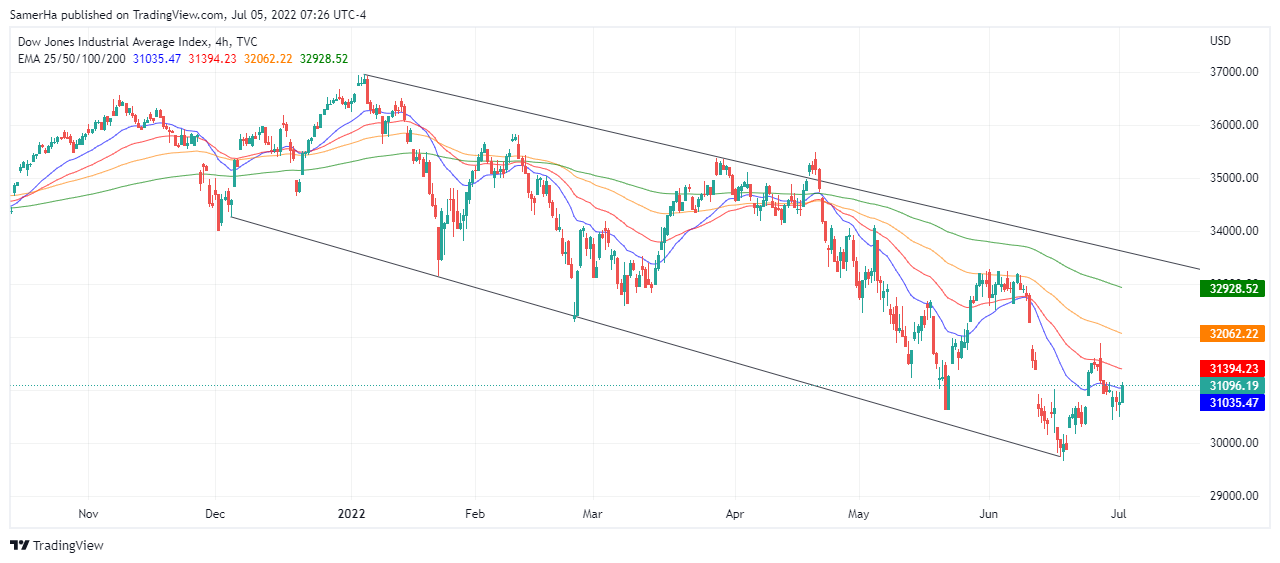Viewport: 1280px width, 563px height.
Task: Click the 29000.00 price axis label
Action: pos(1233,496)
